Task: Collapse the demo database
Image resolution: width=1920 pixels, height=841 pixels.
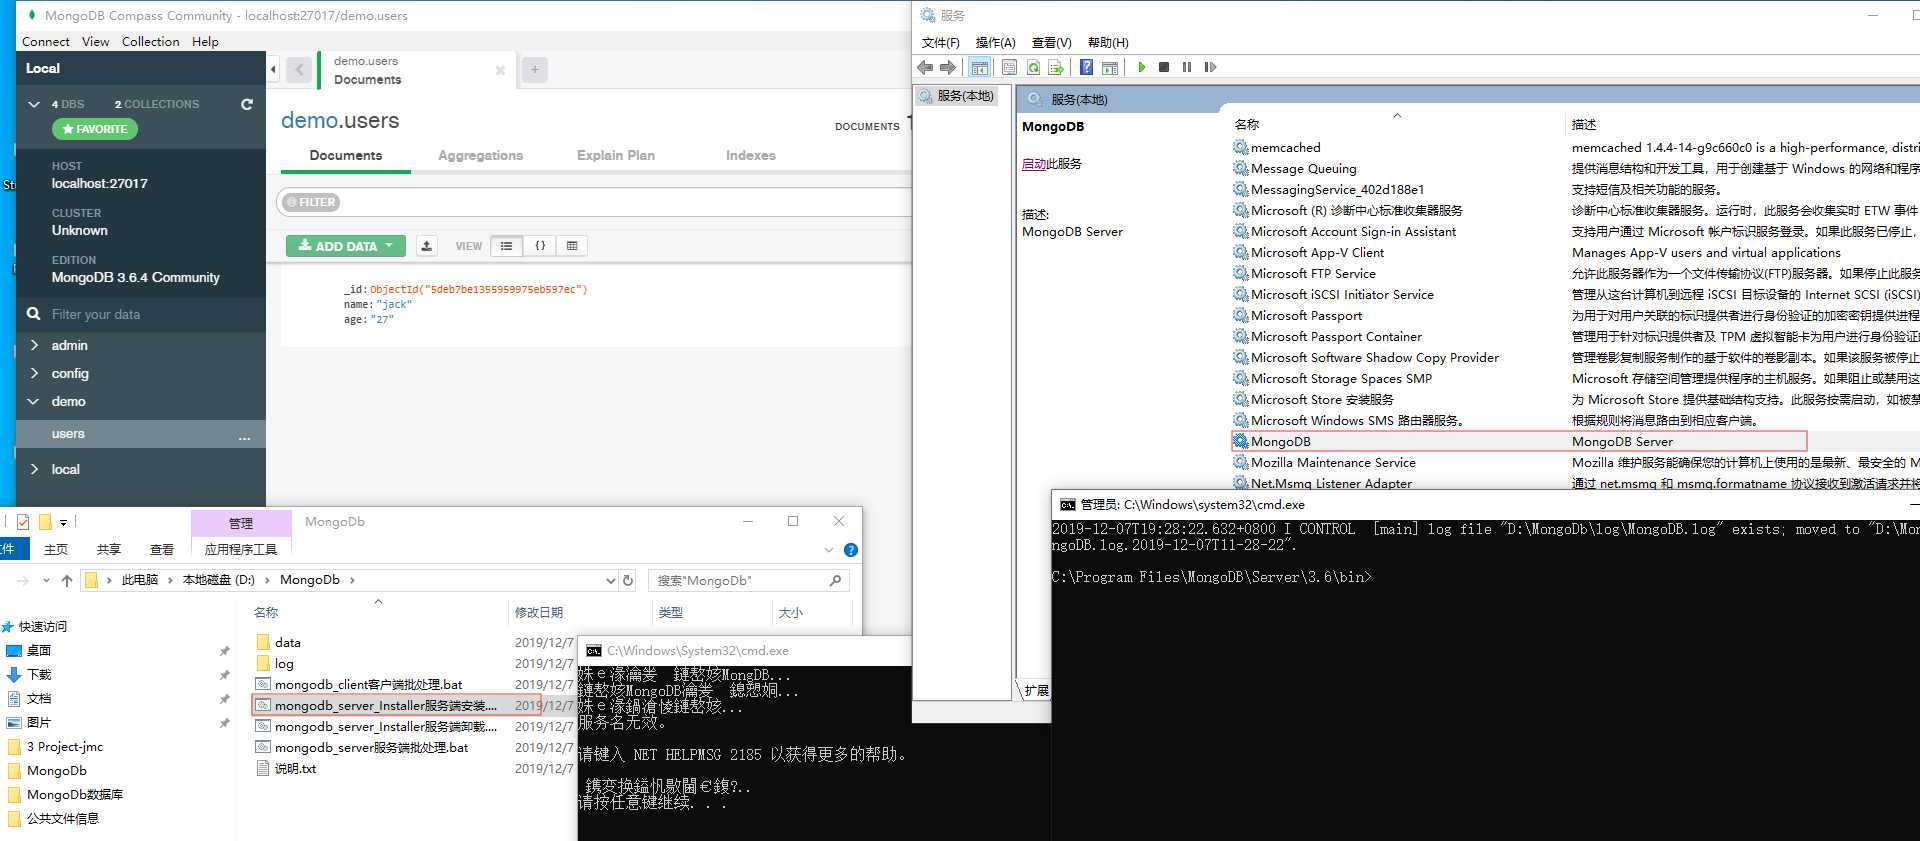Action: click(34, 401)
